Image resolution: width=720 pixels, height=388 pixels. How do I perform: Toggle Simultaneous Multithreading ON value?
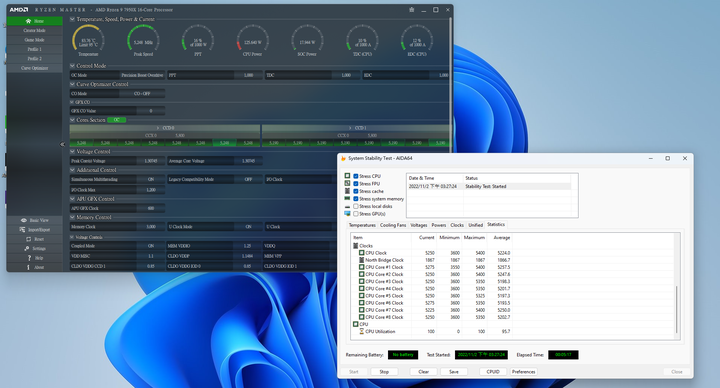151,180
